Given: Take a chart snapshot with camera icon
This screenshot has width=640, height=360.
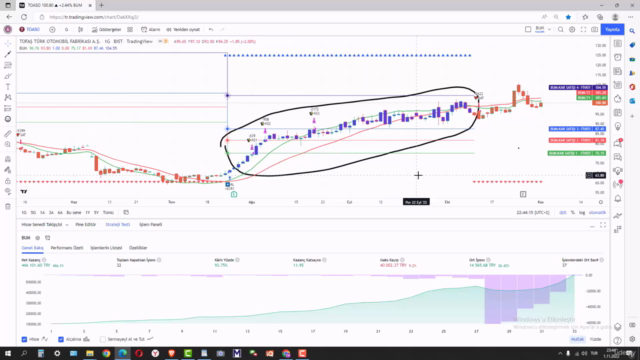Looking at the screenshot, I should pos(595,29).
